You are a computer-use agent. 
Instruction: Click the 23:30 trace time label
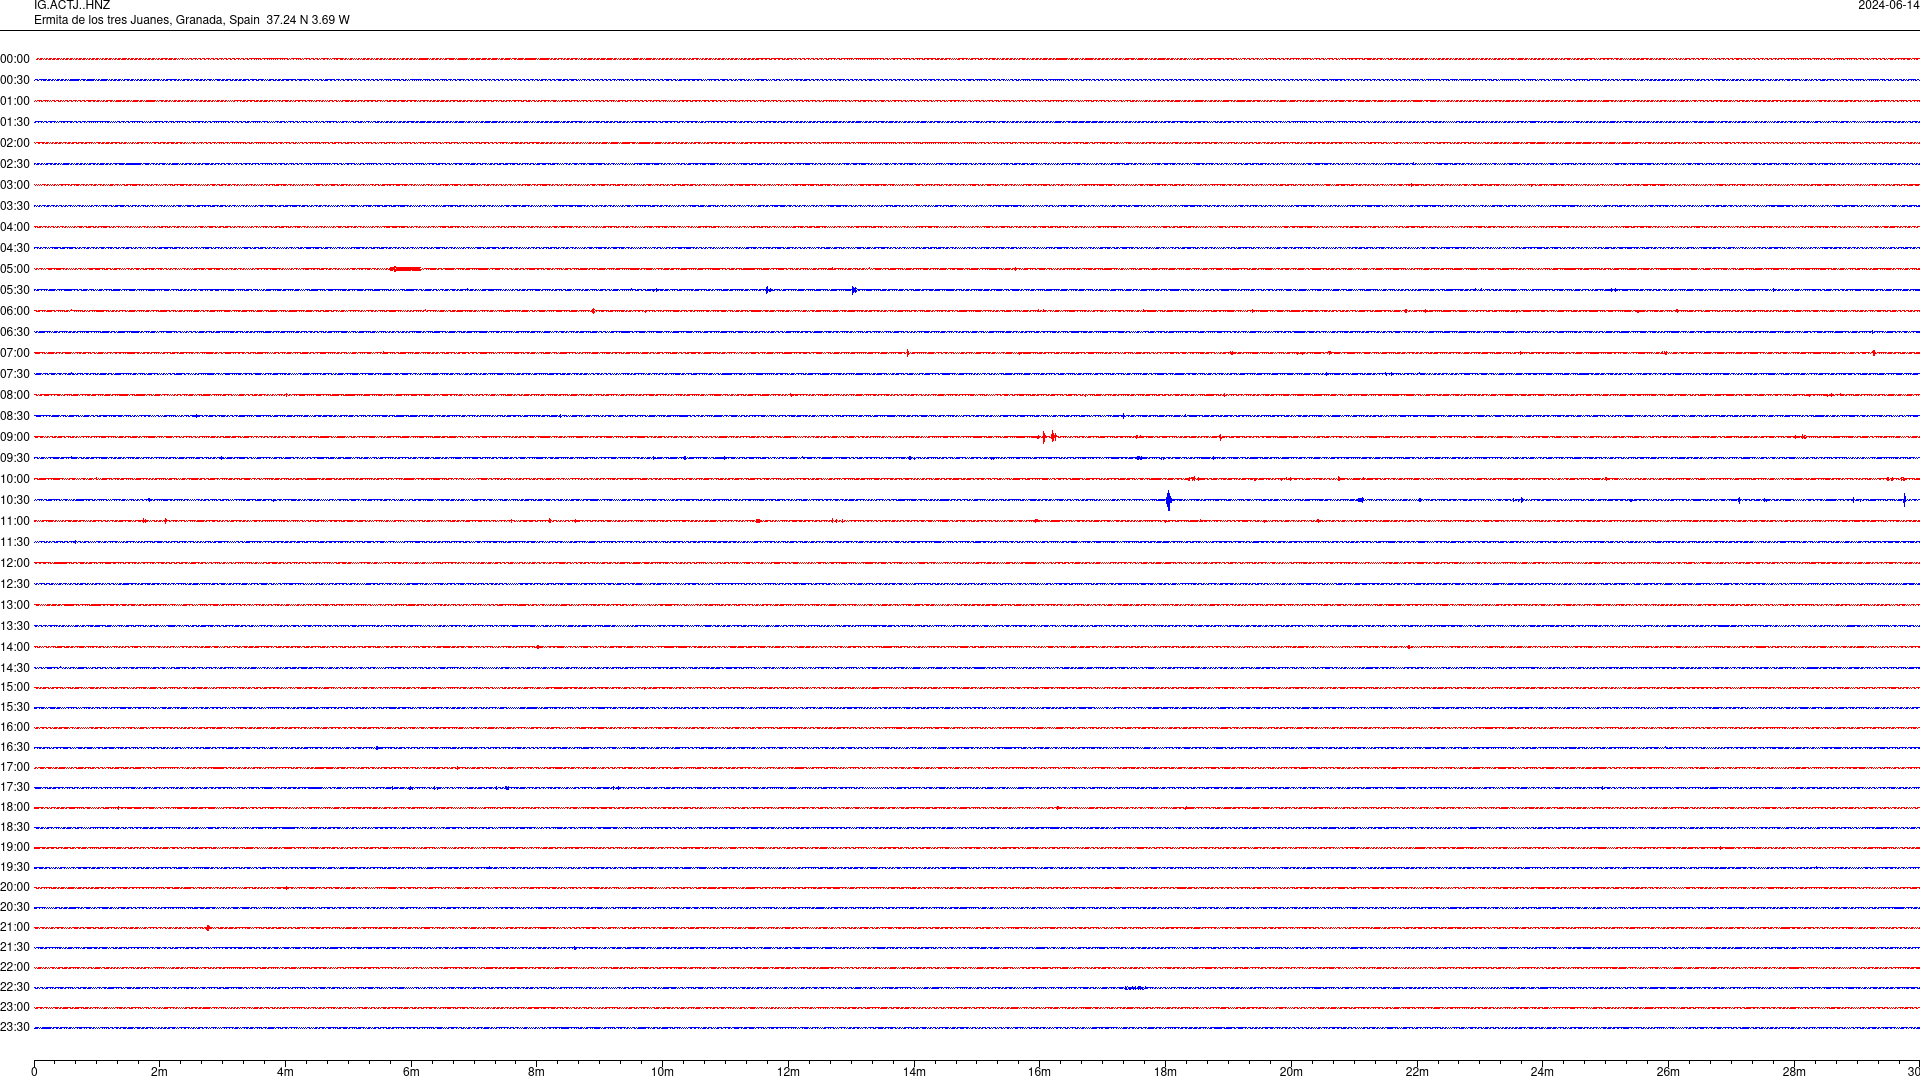(15, 1027)
